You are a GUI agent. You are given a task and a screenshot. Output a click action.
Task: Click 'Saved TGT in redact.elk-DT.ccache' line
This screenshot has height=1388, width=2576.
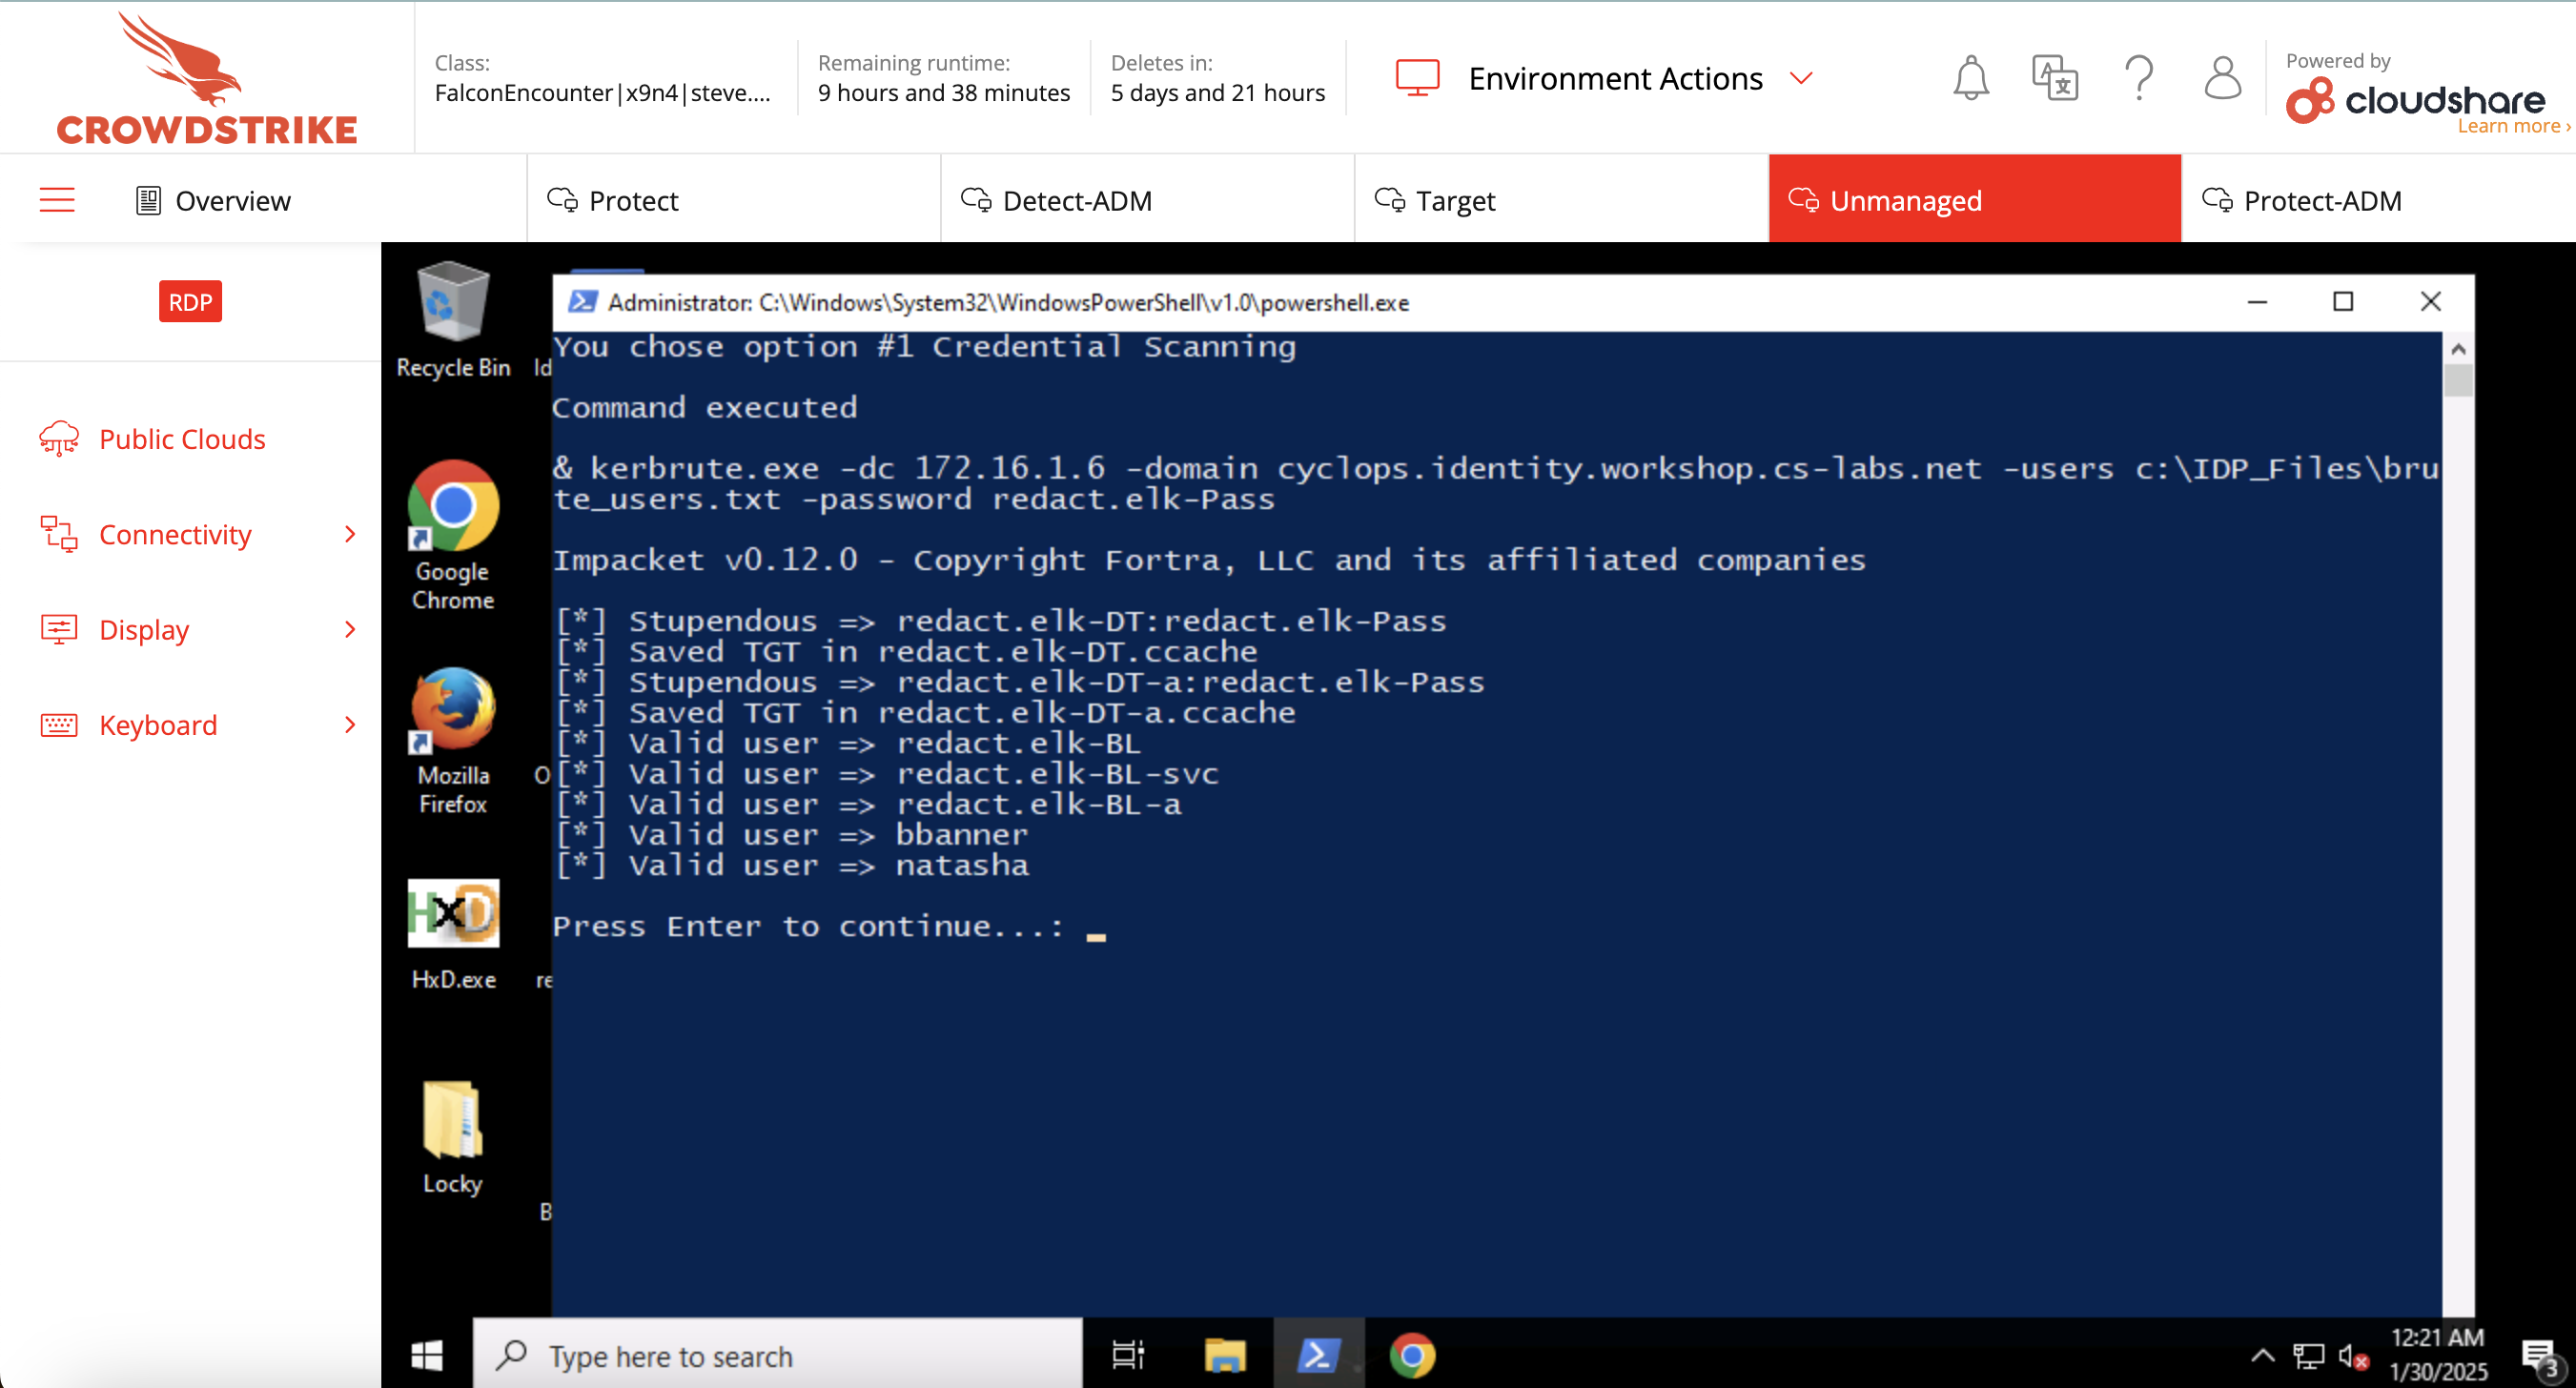point(907,650)
